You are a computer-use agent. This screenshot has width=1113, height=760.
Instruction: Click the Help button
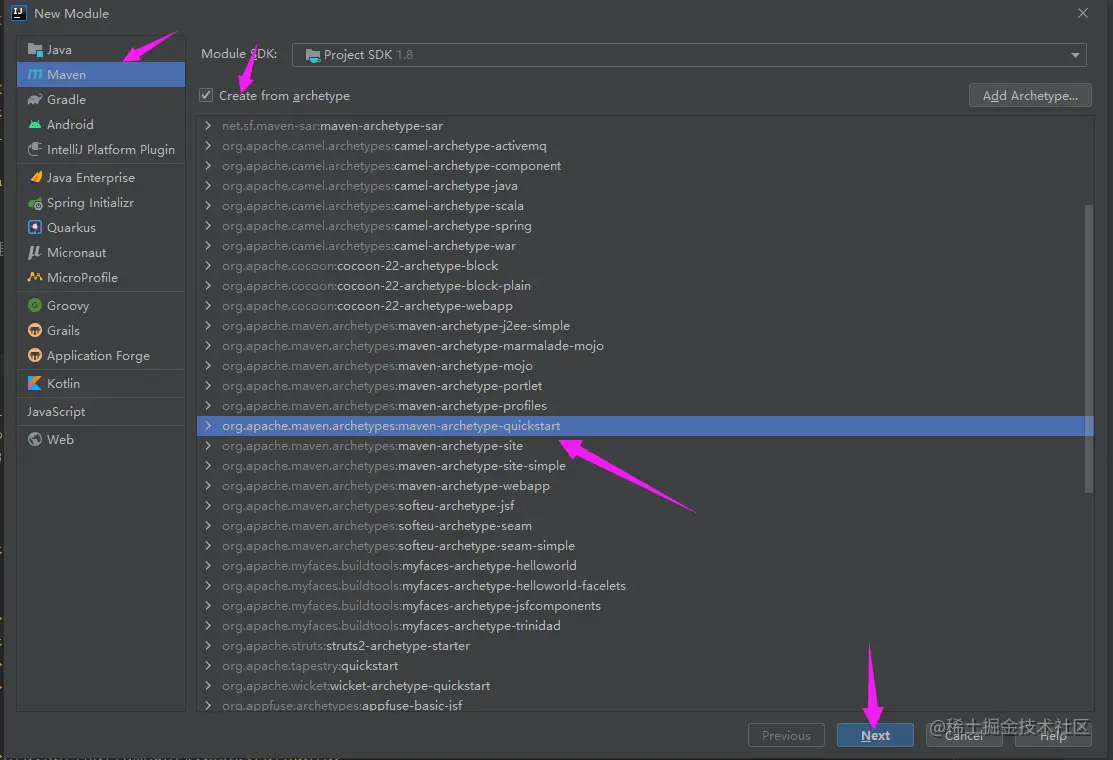(x=1053, y=735)
